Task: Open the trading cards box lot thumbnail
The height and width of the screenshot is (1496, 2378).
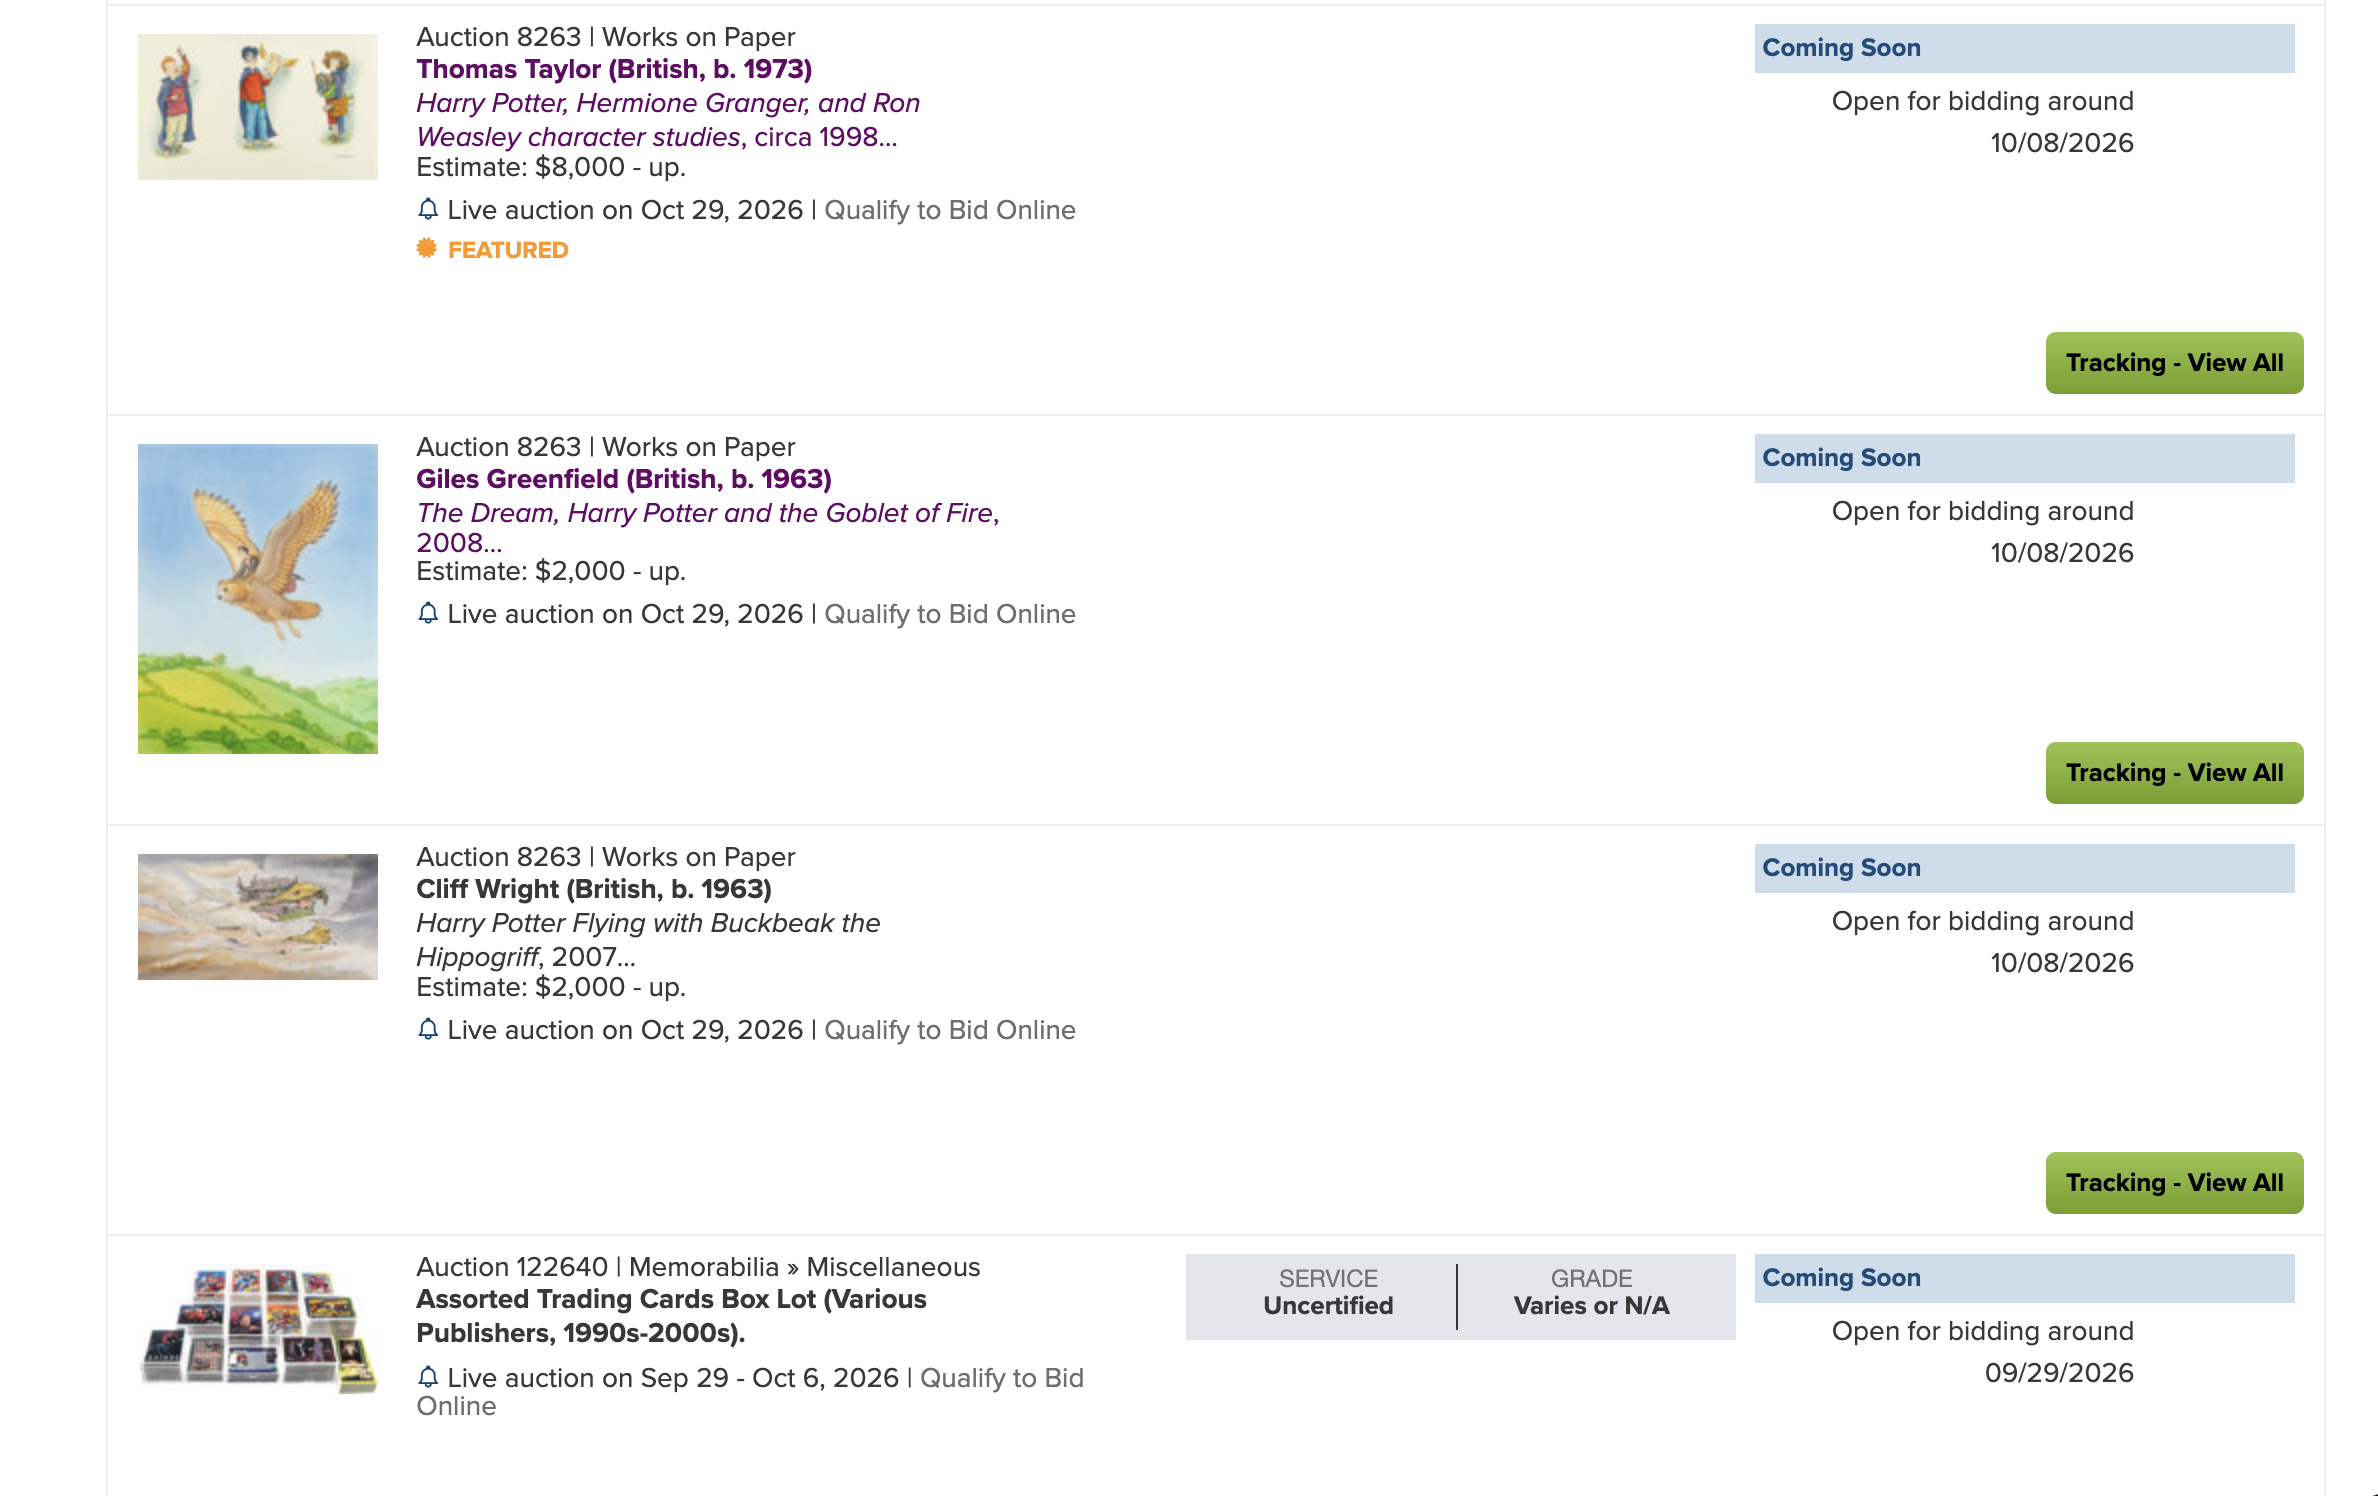Action: point(258,1329)
